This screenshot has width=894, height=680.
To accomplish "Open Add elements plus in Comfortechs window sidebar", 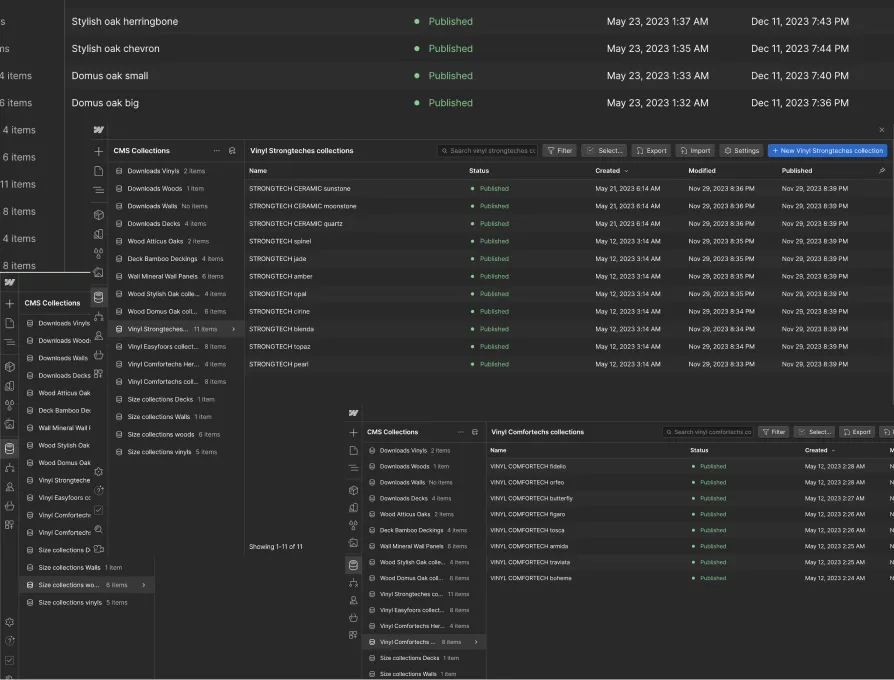I will [x=353, y=433].
